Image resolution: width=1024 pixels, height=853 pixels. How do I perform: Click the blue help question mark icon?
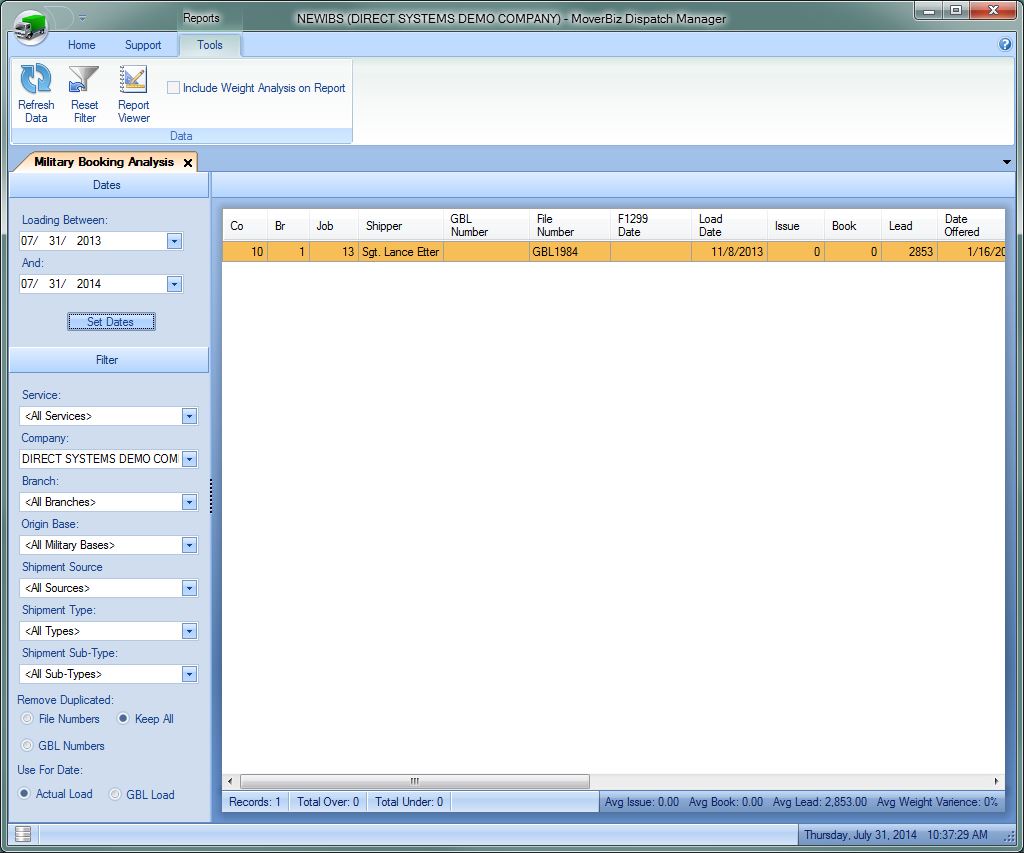(1005, 45)
